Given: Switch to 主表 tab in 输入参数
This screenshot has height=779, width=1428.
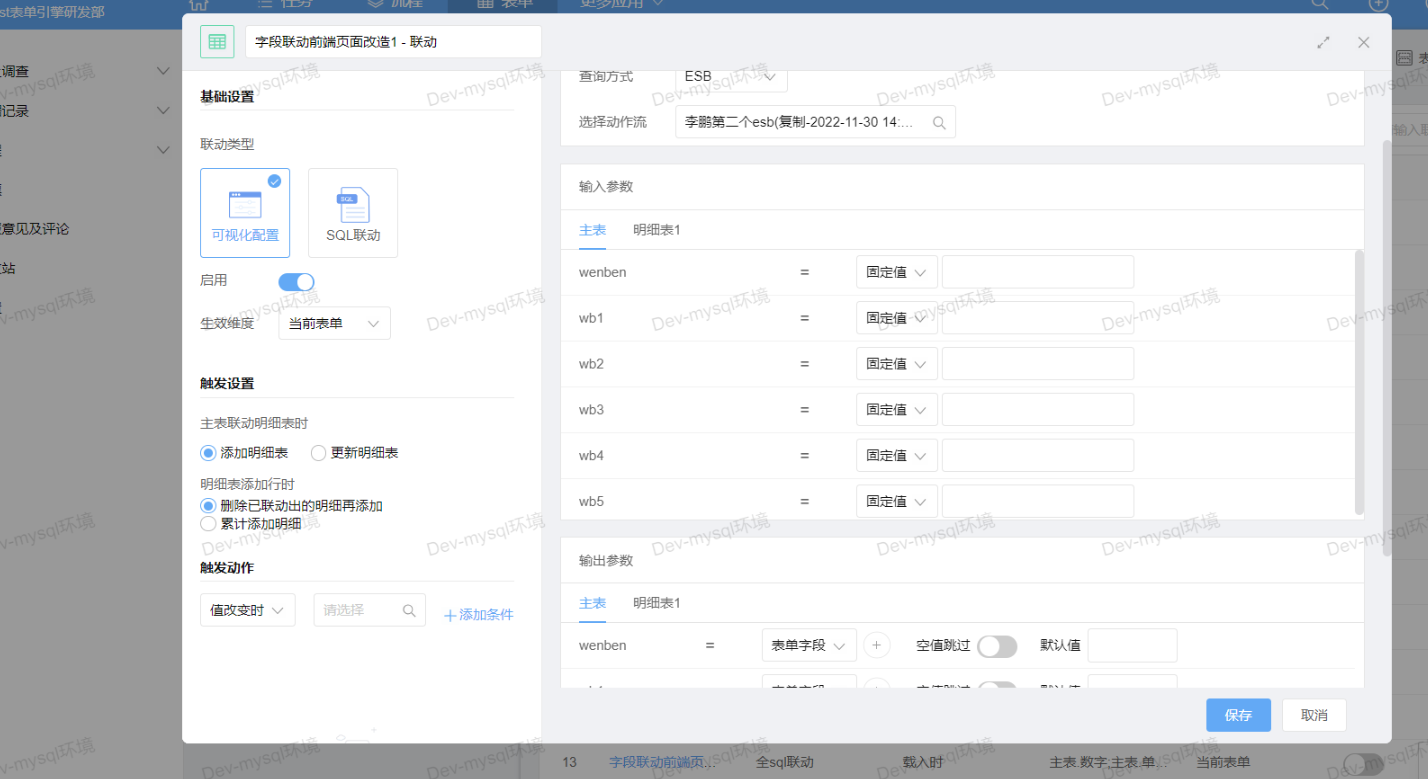Looking at the screenshot, I should click(593, 230).
